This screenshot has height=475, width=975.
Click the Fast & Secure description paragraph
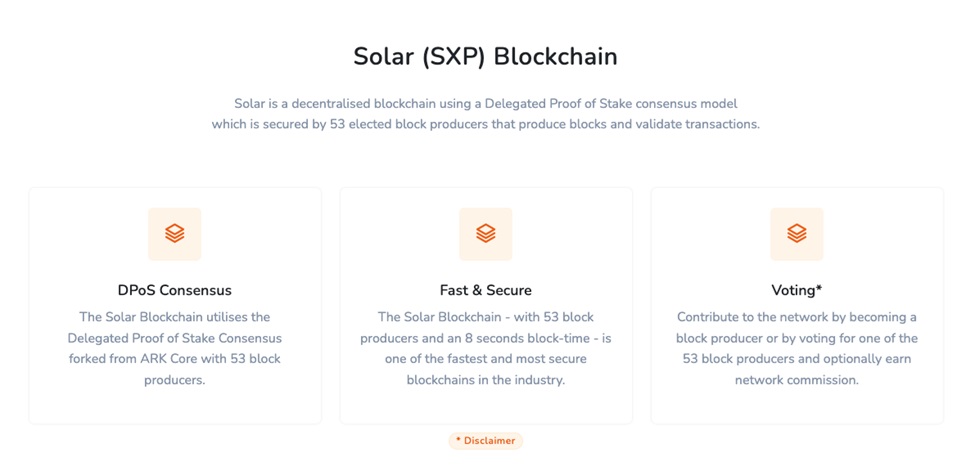pos(486,348)
